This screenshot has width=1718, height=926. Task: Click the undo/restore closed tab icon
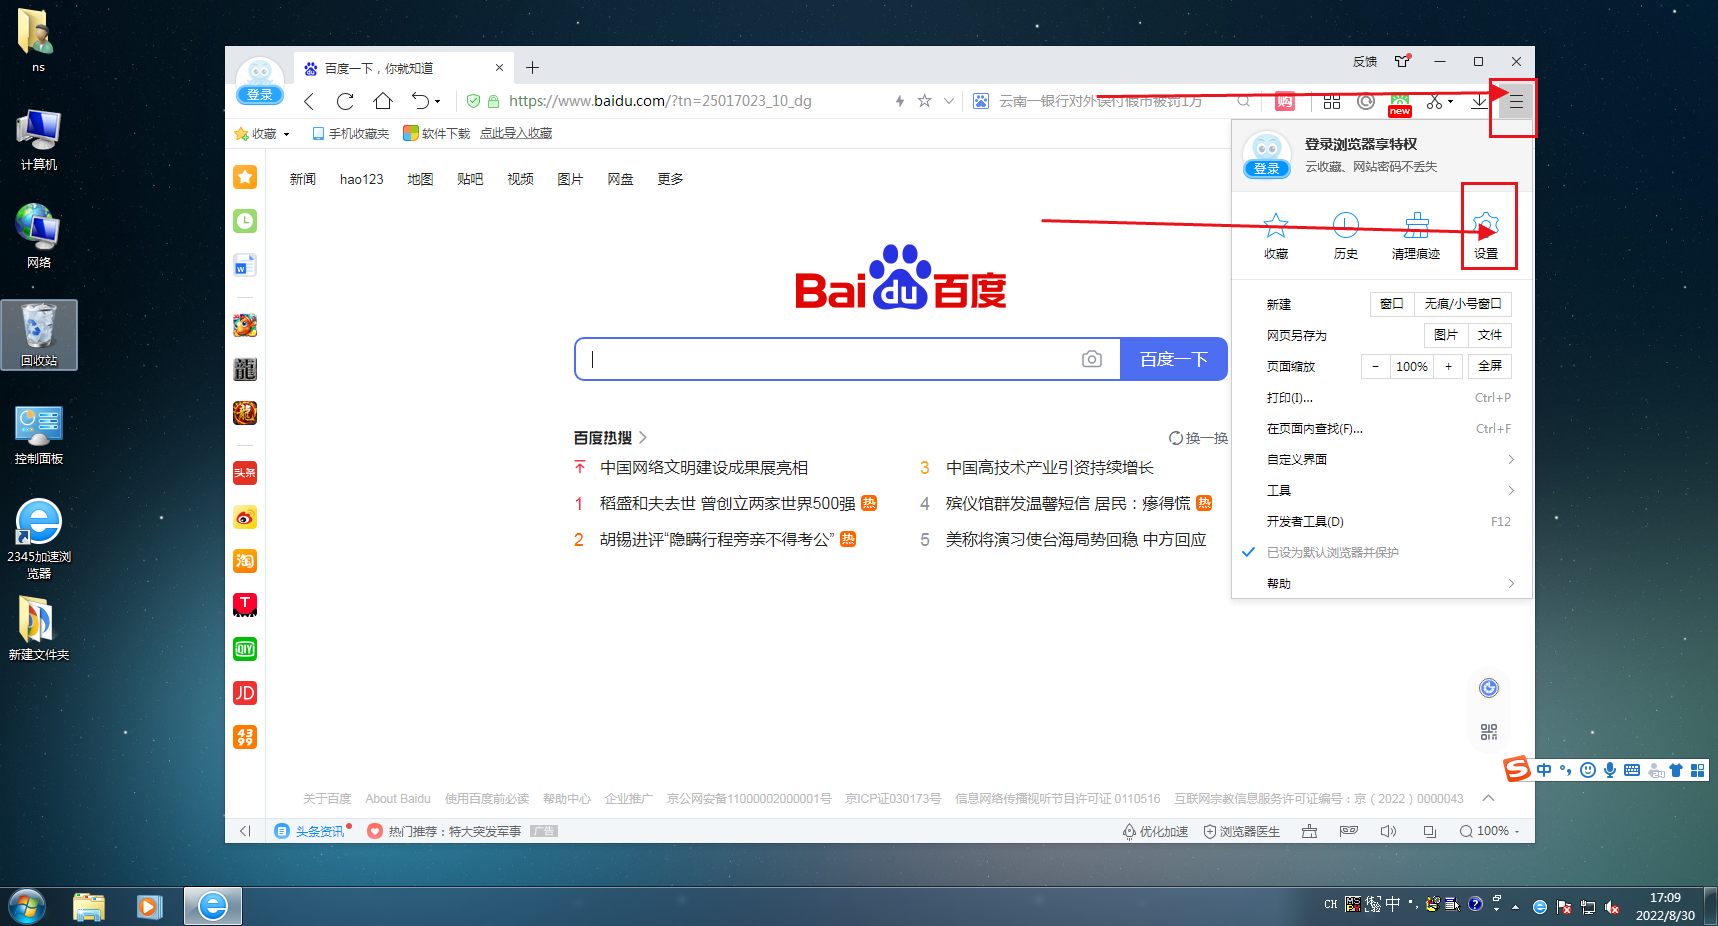tap(420, 101)
